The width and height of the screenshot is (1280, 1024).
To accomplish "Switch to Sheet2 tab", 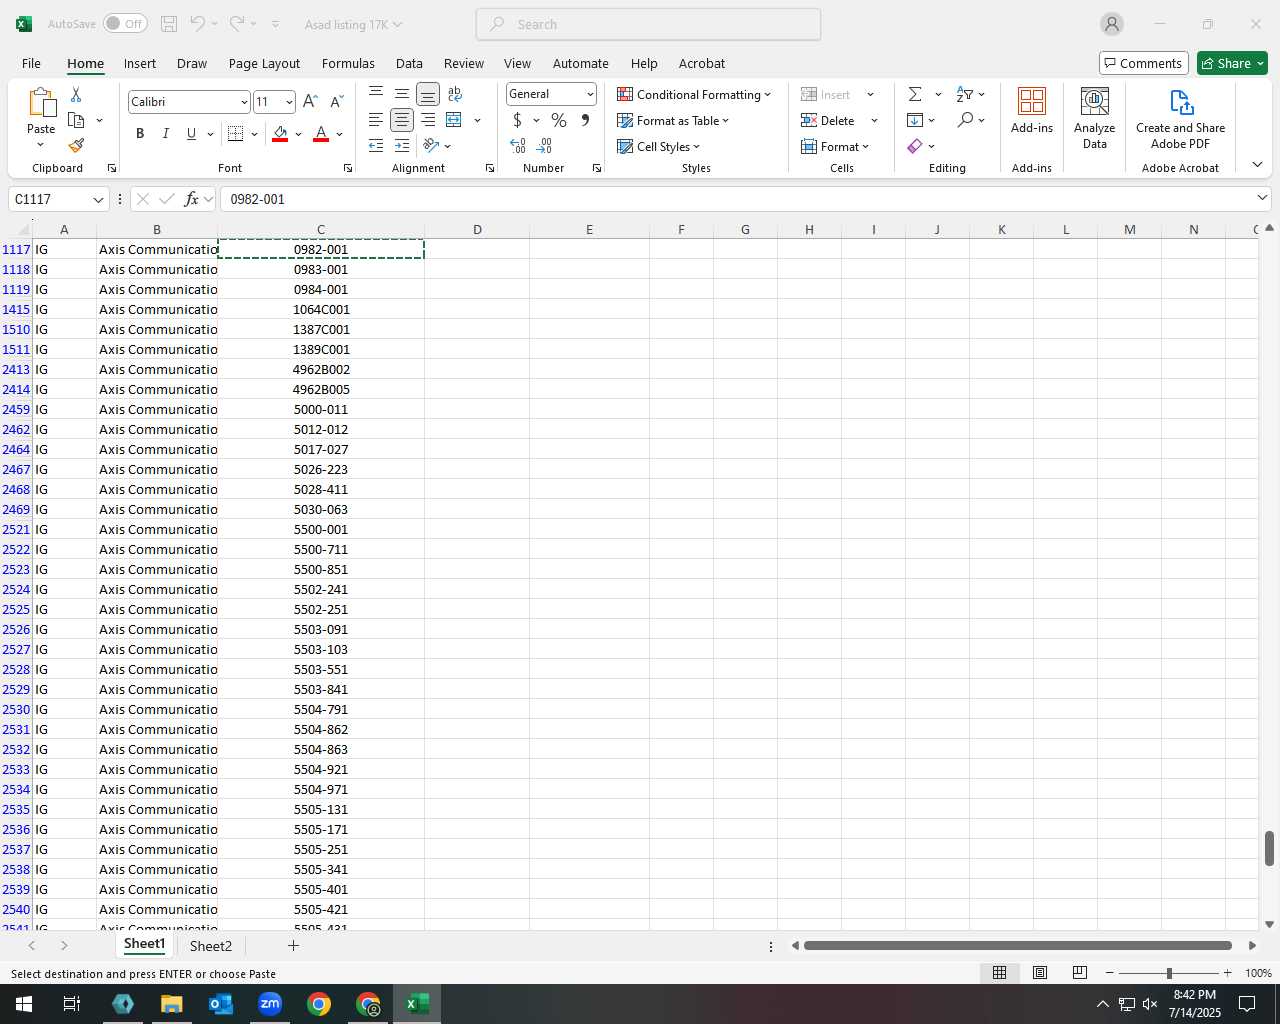I will (211, 946).
